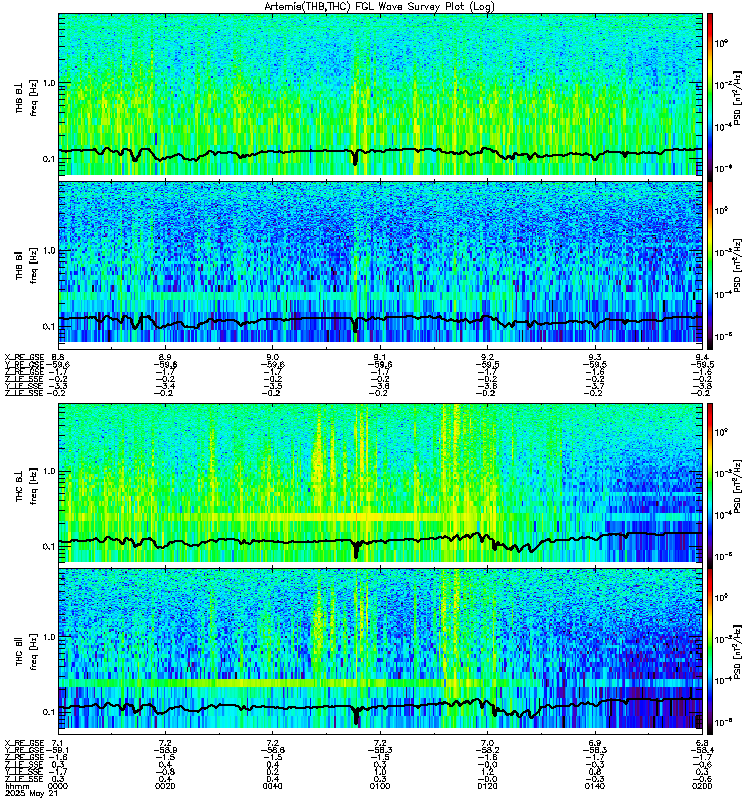This screenshot has width=750, height=800.
Task: Click the '1.0' frequency tick in THB B∥ panel
Action: [49, 251]
